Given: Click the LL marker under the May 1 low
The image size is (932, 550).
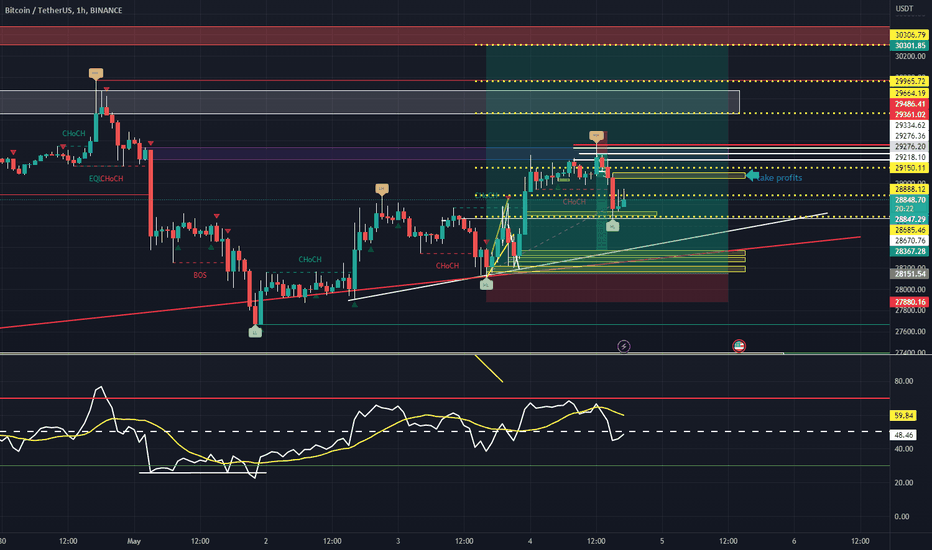Looking at the screenshot, I should [x=255, y=332].
